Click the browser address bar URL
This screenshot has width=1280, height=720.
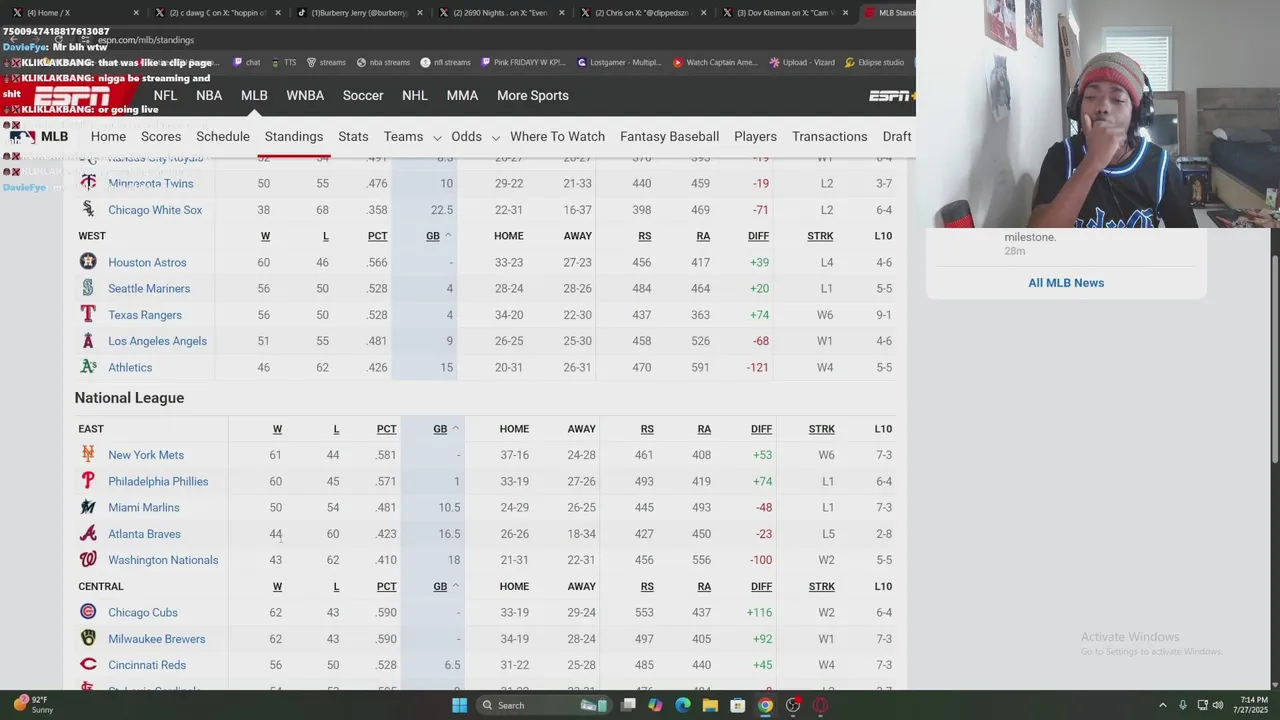pyautogui.click(x=146, y=40)
